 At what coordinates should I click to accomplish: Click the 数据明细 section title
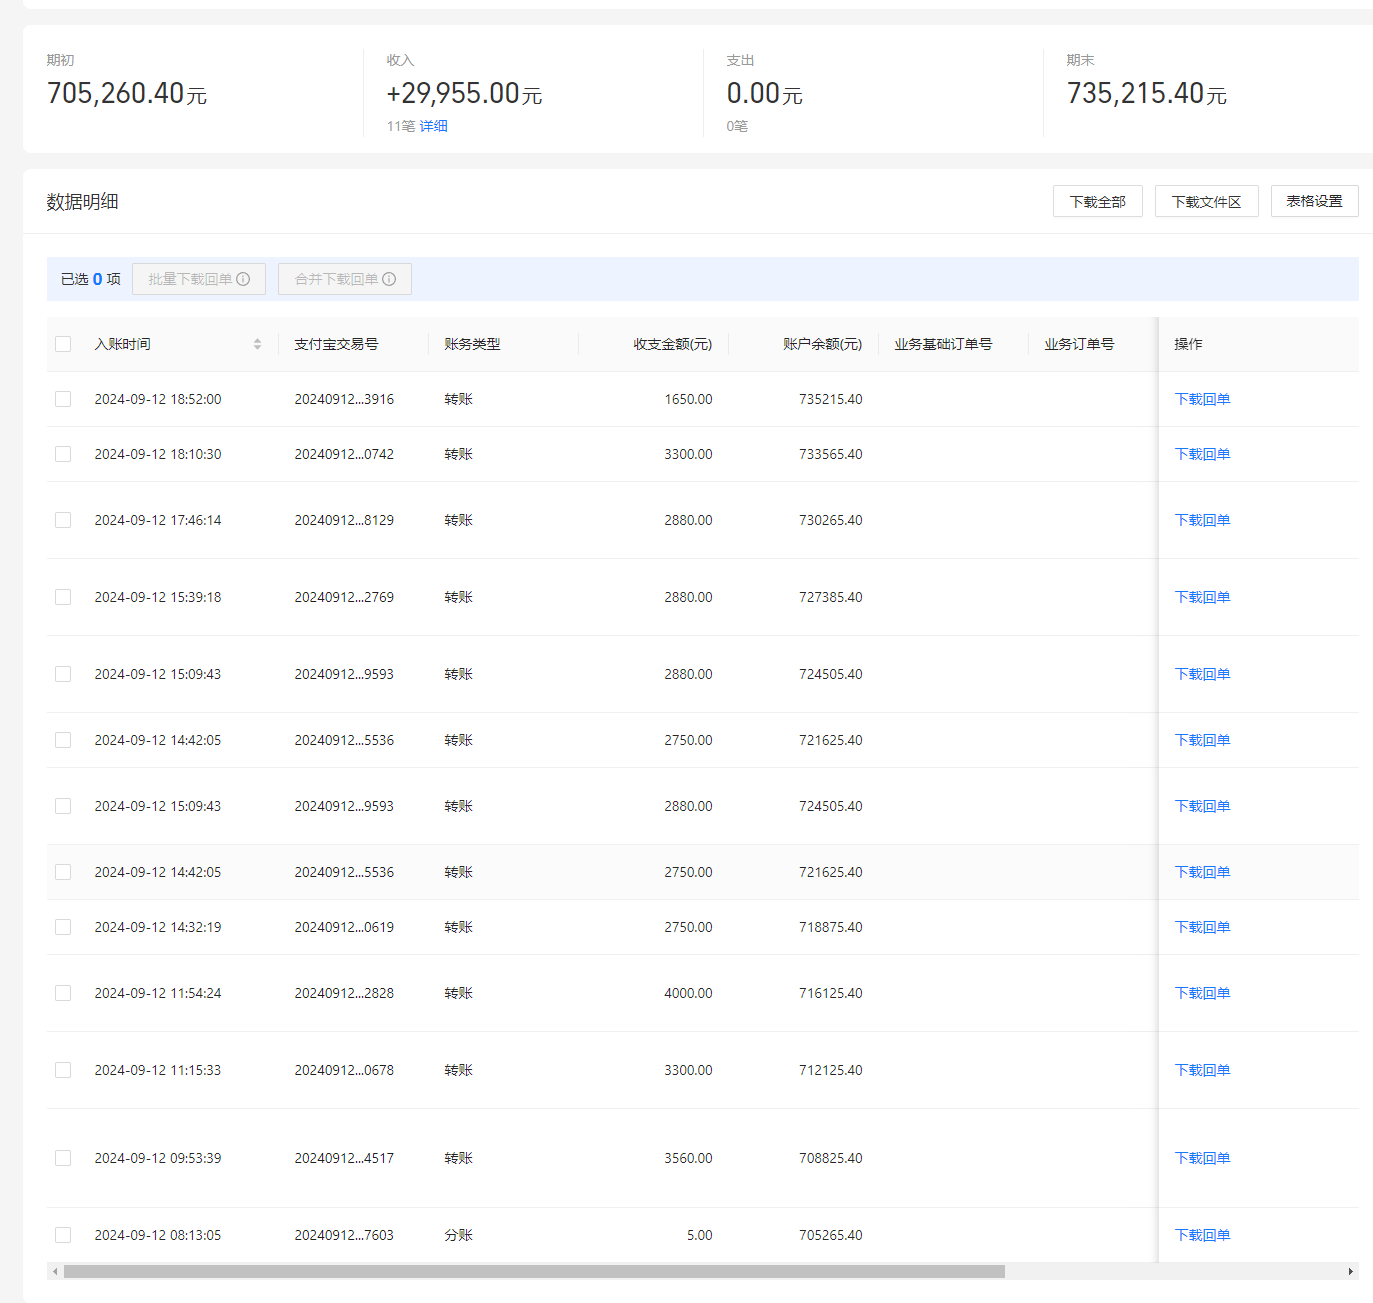(x=82, y=202)
